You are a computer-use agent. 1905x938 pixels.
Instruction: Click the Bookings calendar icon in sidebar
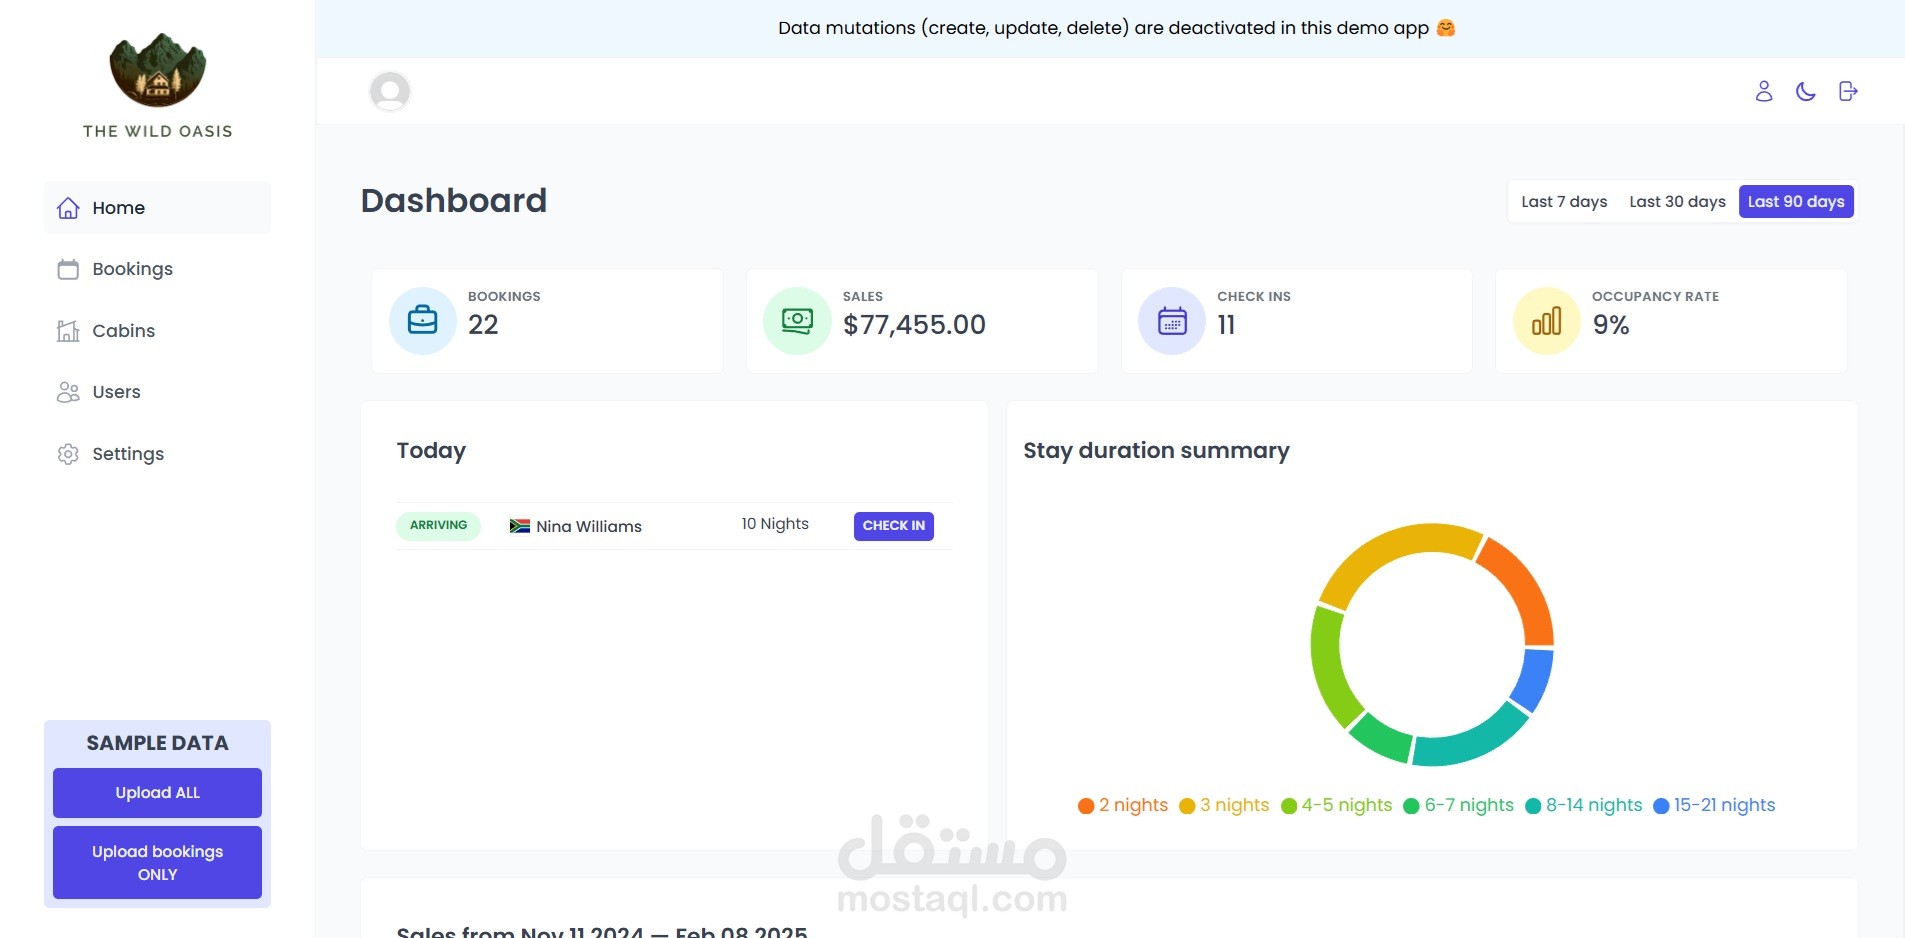(x=68, y=269)
